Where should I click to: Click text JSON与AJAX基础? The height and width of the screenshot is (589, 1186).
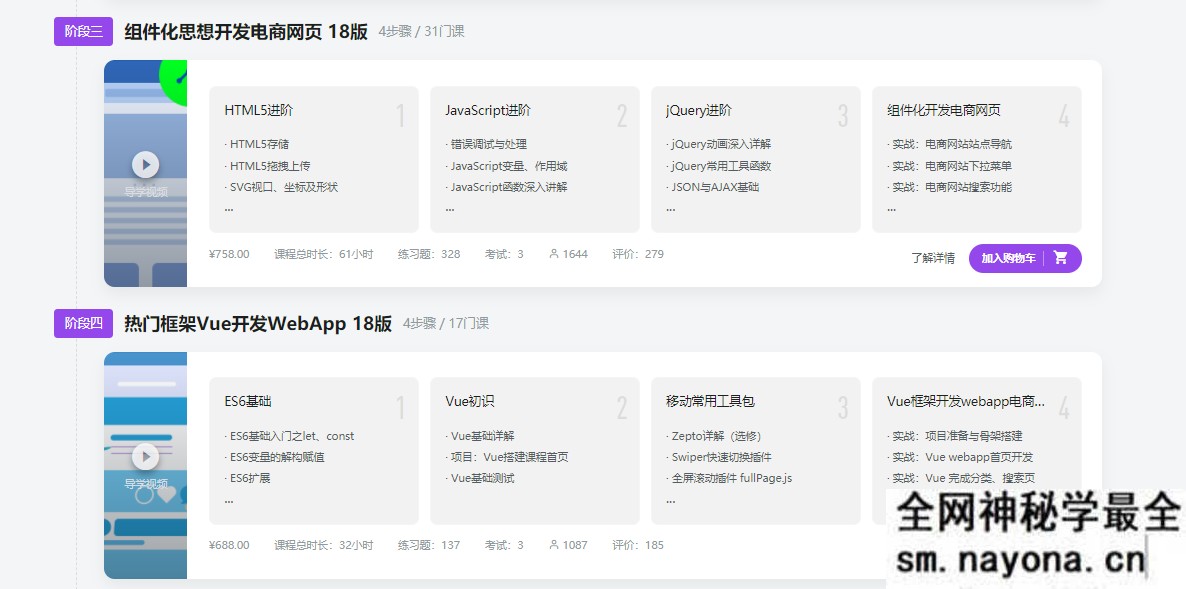tap(716, 187)
